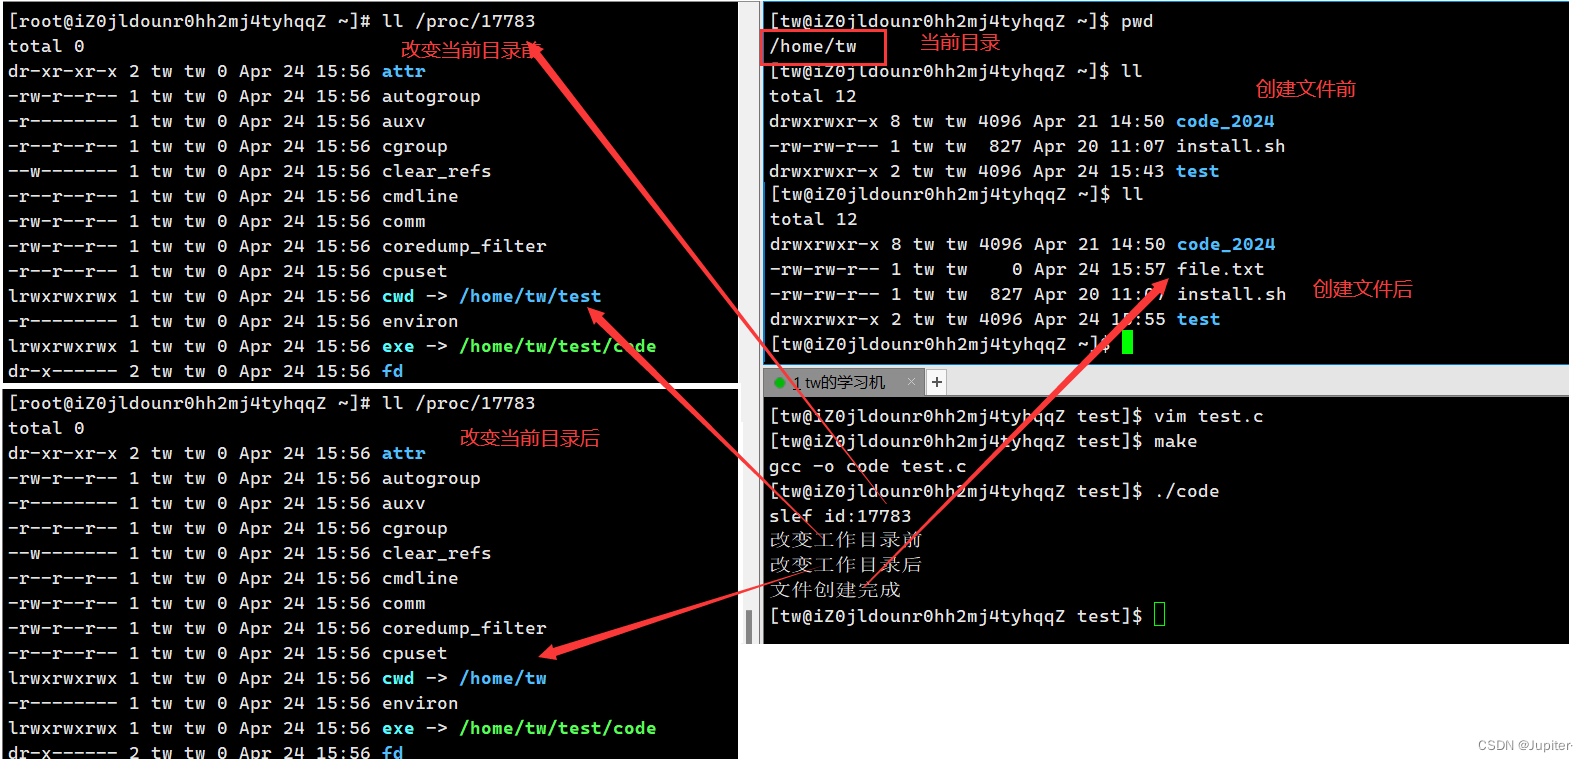This screenshot has width=1588, height=762.
Task: Click the '文件创建完成' output line
Action: pos(835,590)
